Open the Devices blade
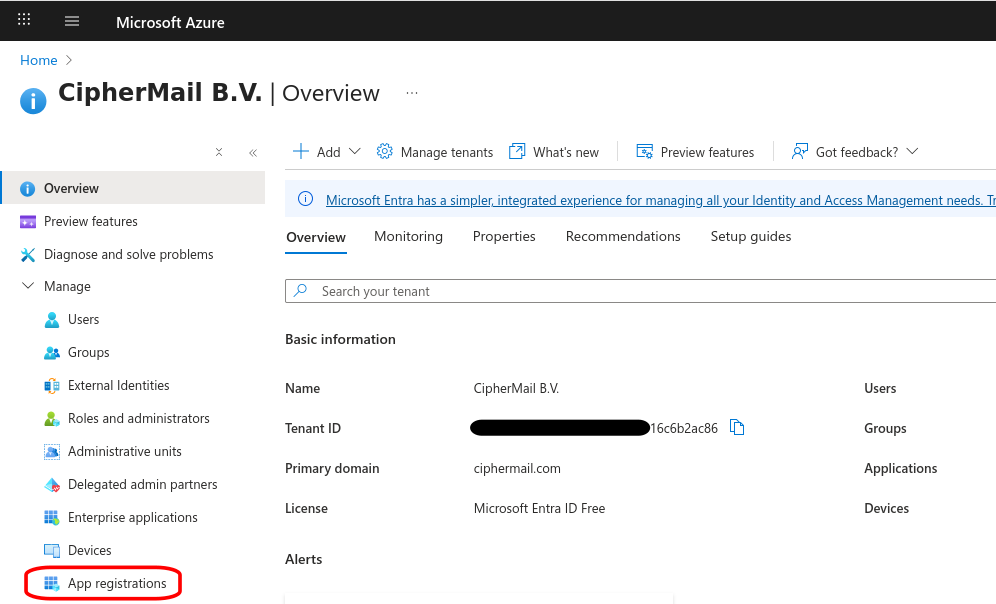996x604 pixels. pos(88,550)
